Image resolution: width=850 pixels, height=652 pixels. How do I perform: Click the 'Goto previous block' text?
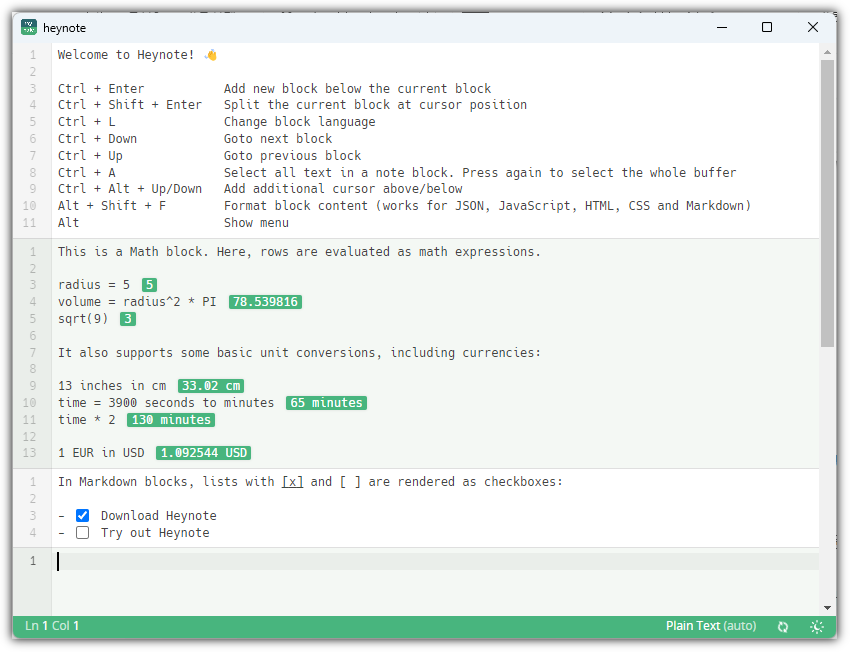[292, 156]
